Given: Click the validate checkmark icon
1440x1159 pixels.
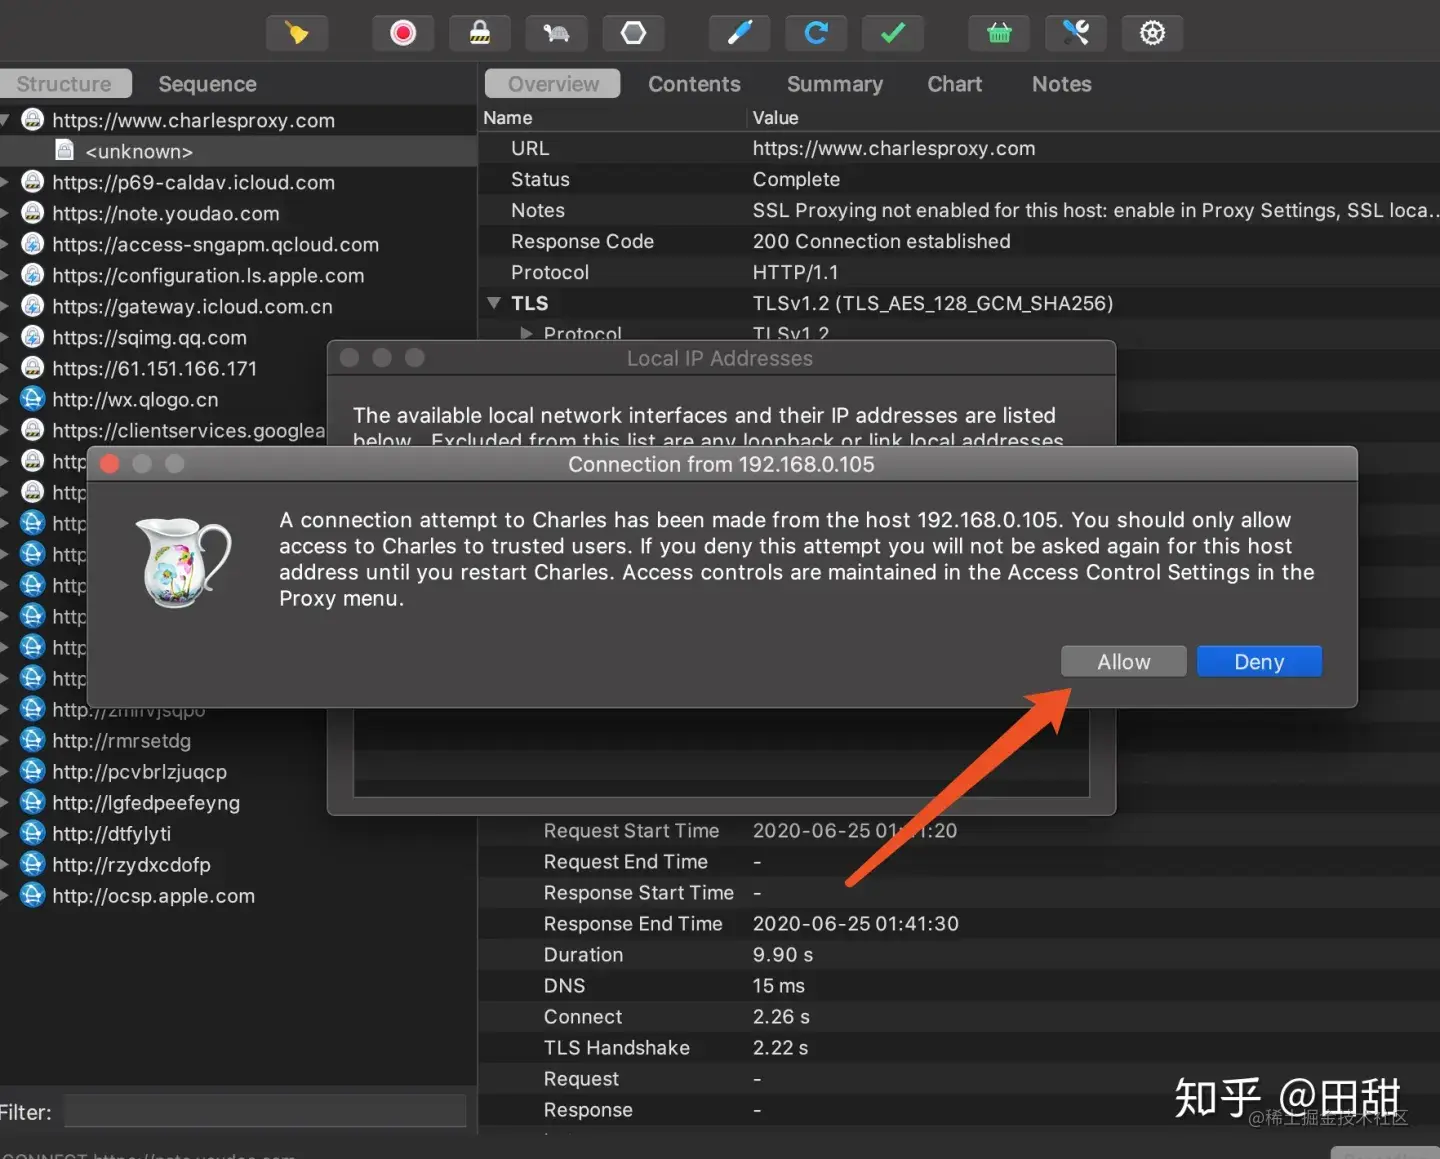Looking at the screenshot, I should coord(893,33).
